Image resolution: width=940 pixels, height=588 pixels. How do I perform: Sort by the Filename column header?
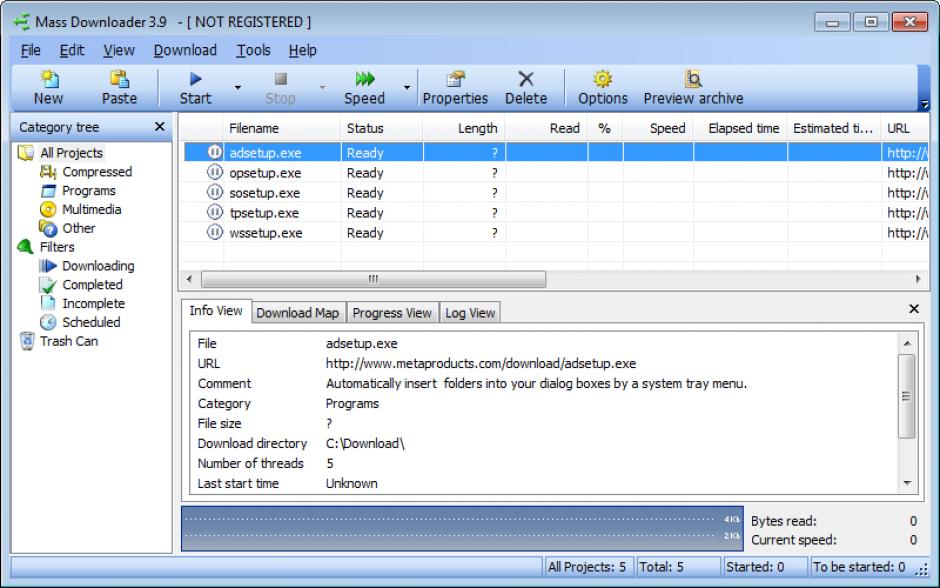(282, 128)
